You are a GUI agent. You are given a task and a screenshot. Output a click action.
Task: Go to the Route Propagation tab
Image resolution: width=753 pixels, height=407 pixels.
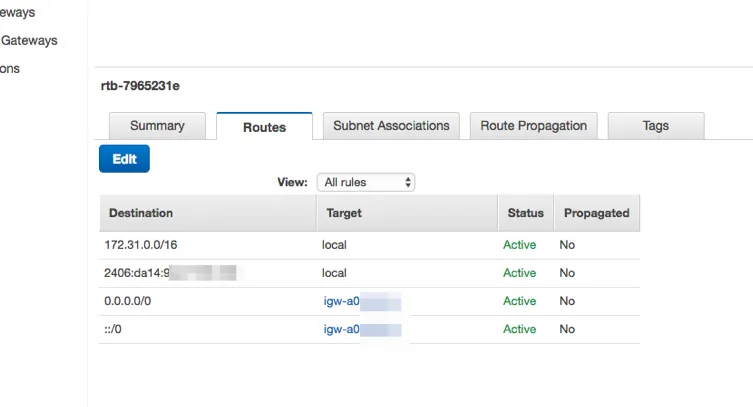tap(534, 126)
